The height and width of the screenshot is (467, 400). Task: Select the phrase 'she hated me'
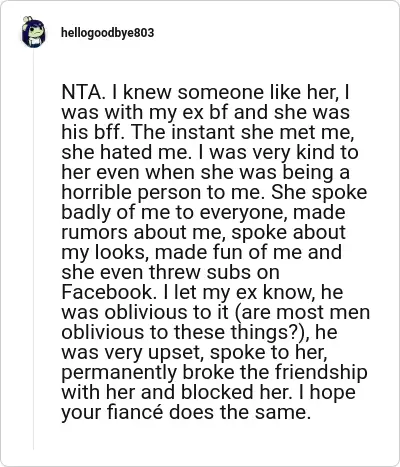124,152
